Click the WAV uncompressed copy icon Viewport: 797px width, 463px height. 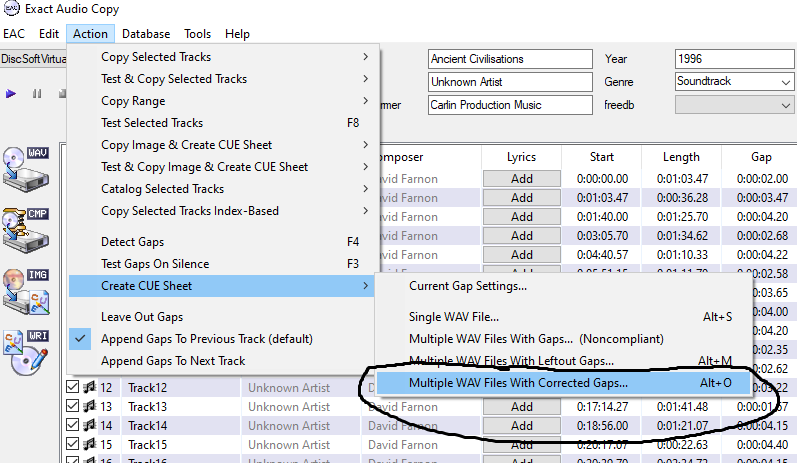click(26, 169)
